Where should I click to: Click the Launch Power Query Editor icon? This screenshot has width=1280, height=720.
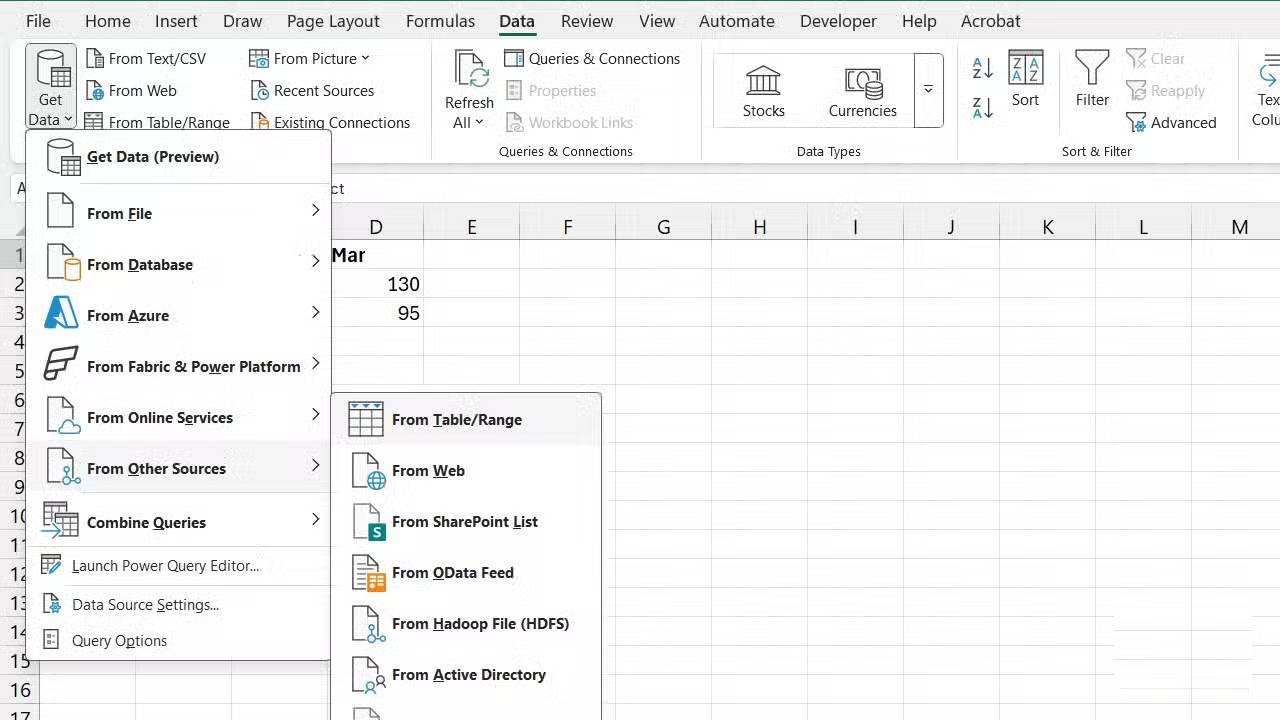pyautogui.click(x=51, y=565)
